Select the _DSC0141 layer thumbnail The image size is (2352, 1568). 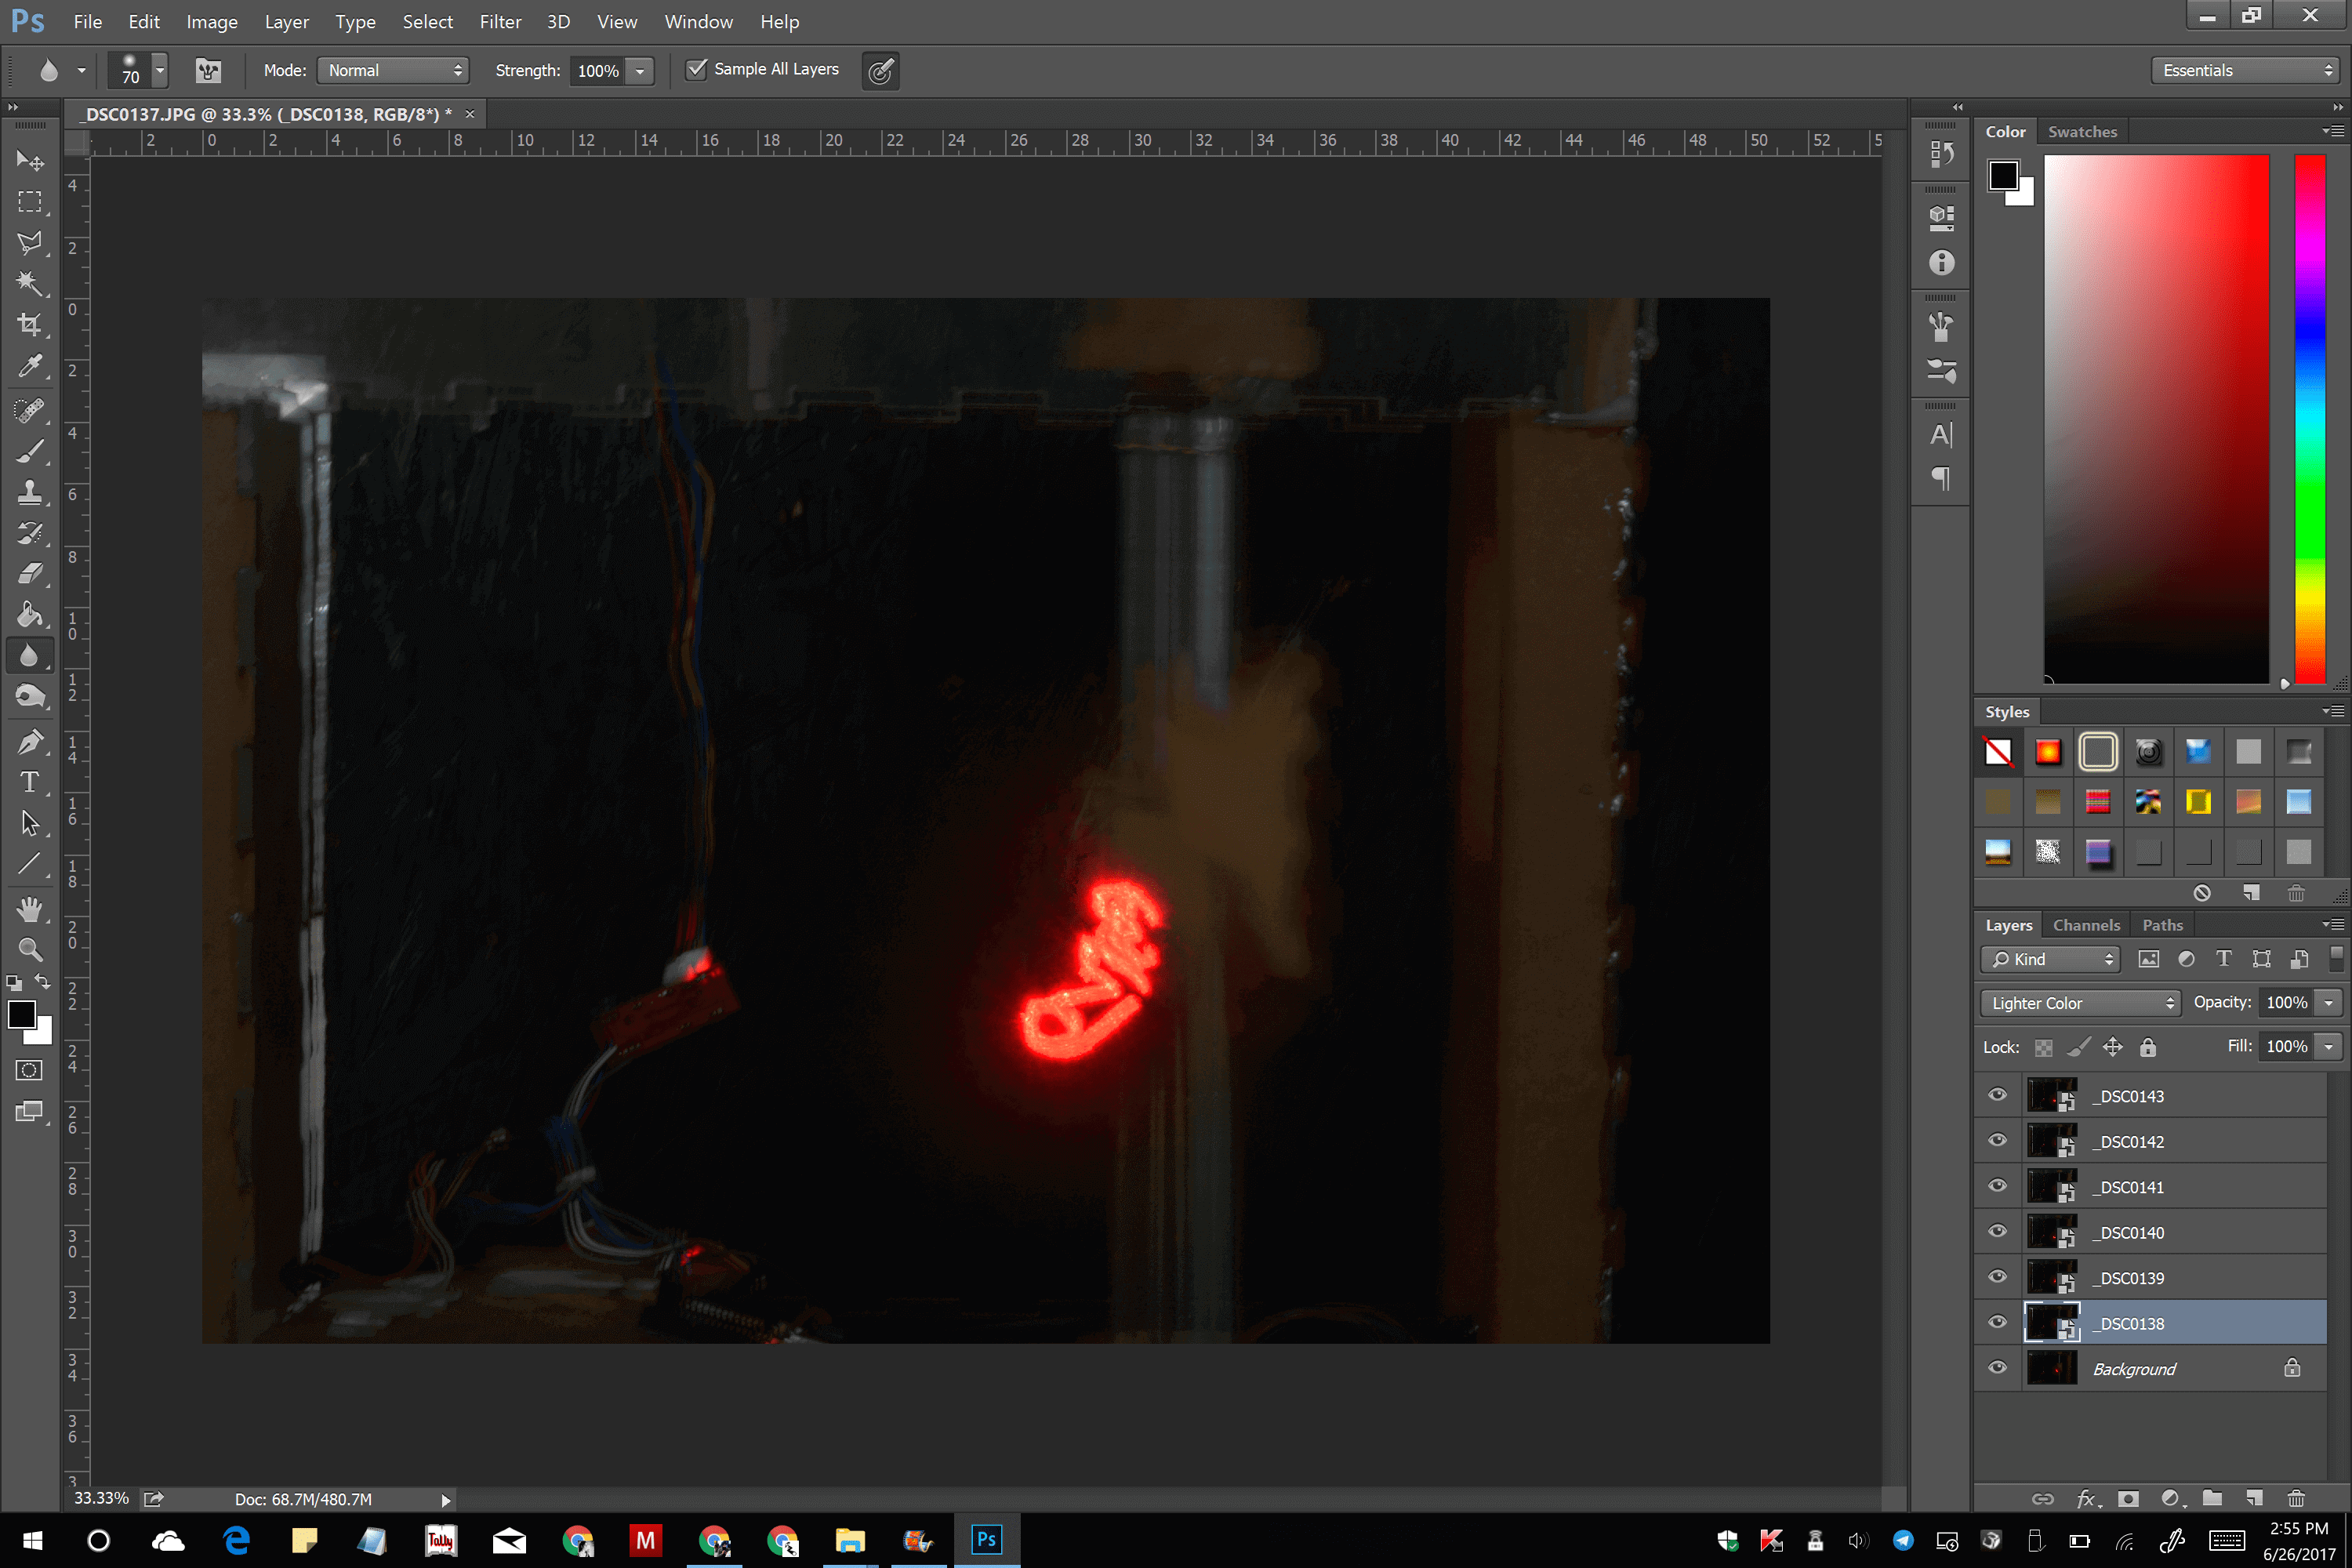click(2051, 1186)
